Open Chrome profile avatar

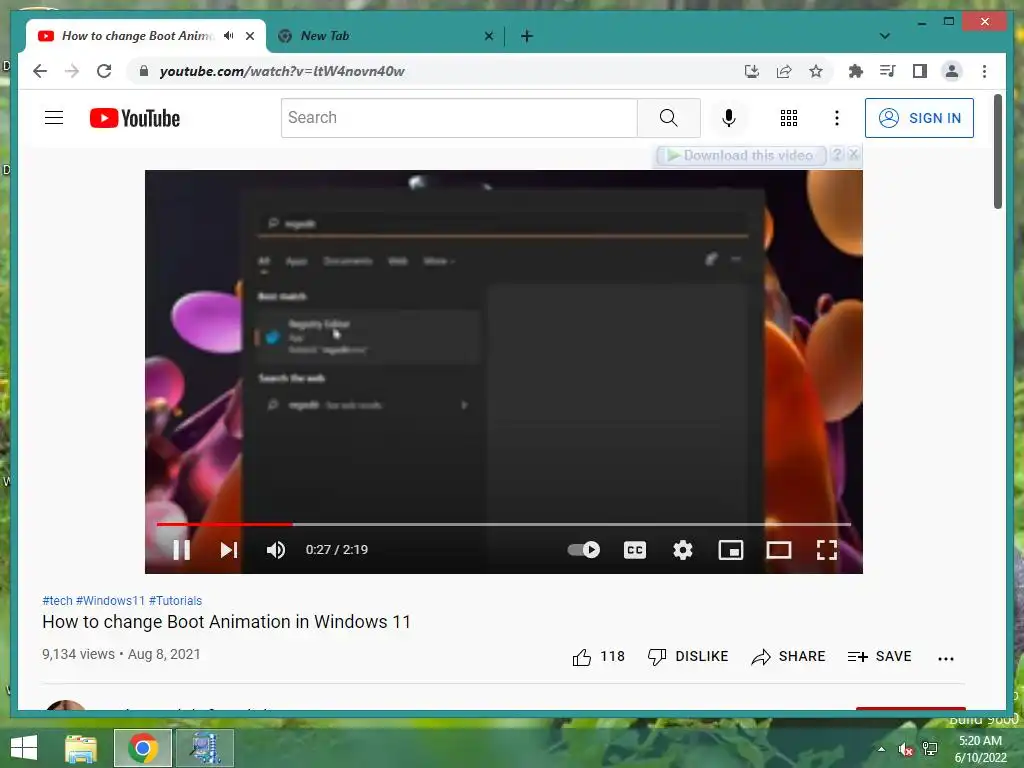(x=952, y=71)
